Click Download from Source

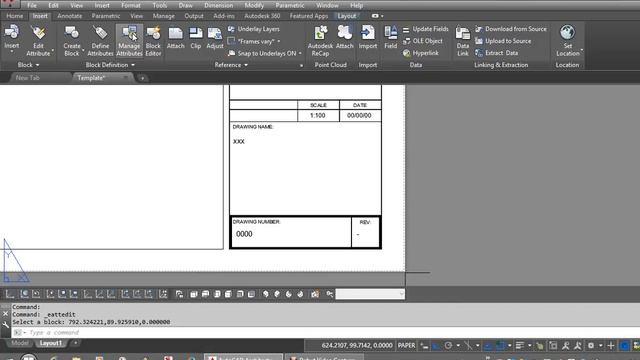(511, 29)
